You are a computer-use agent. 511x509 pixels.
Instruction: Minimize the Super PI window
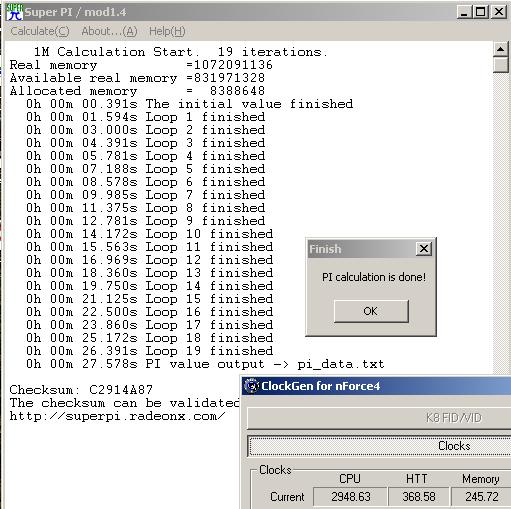coord(464,12)
